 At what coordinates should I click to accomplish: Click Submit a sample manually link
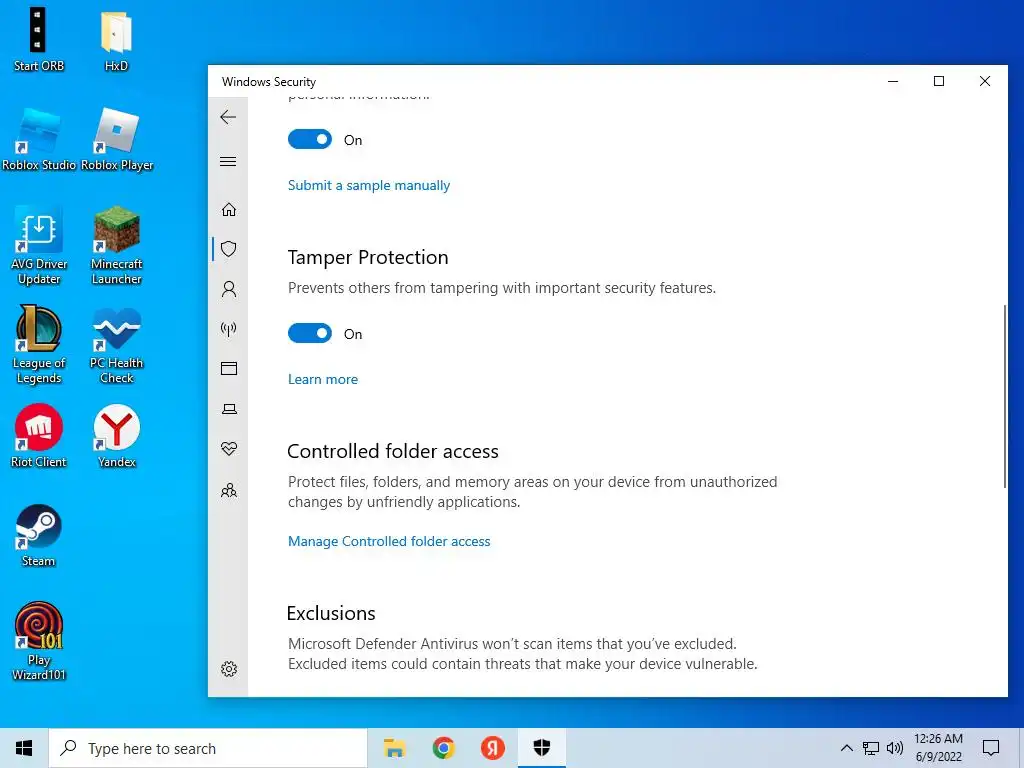(369, 185)
